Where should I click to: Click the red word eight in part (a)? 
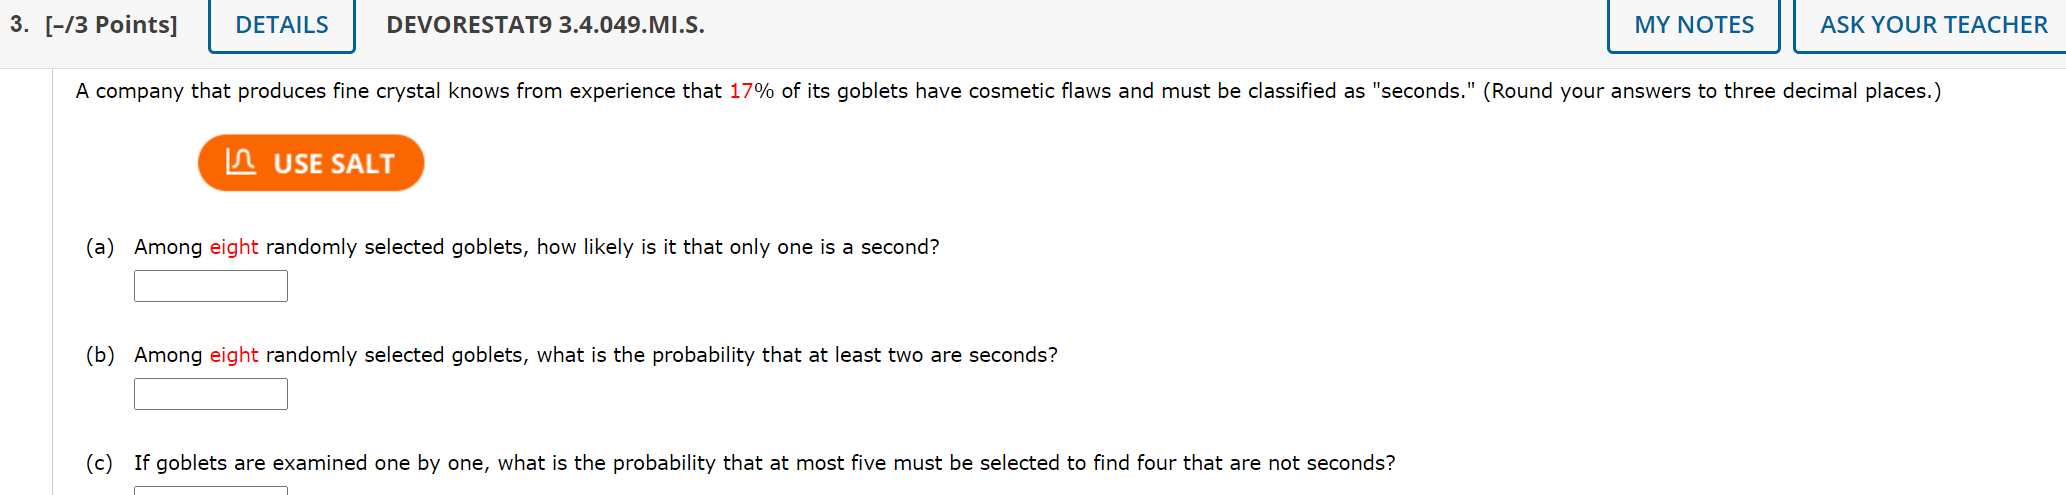click(x=234, y=247)
